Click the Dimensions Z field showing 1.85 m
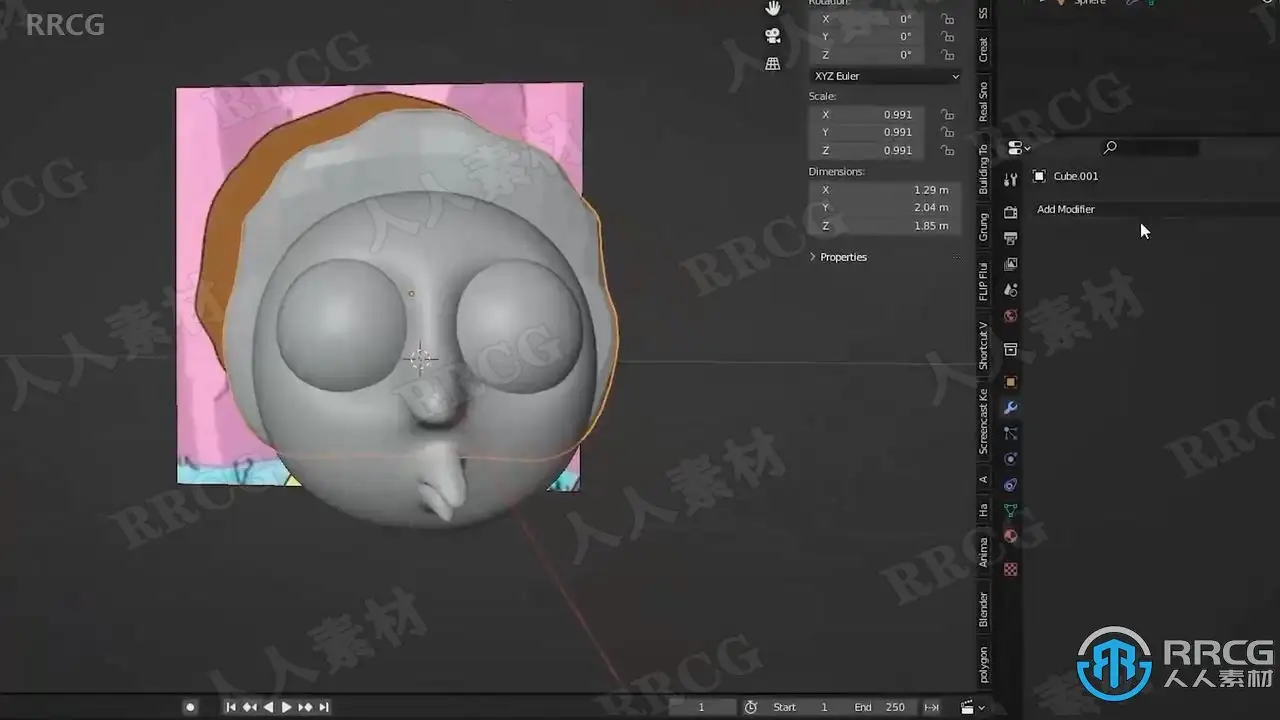This screenshot has width=1280, height=720. click(885, 226)
